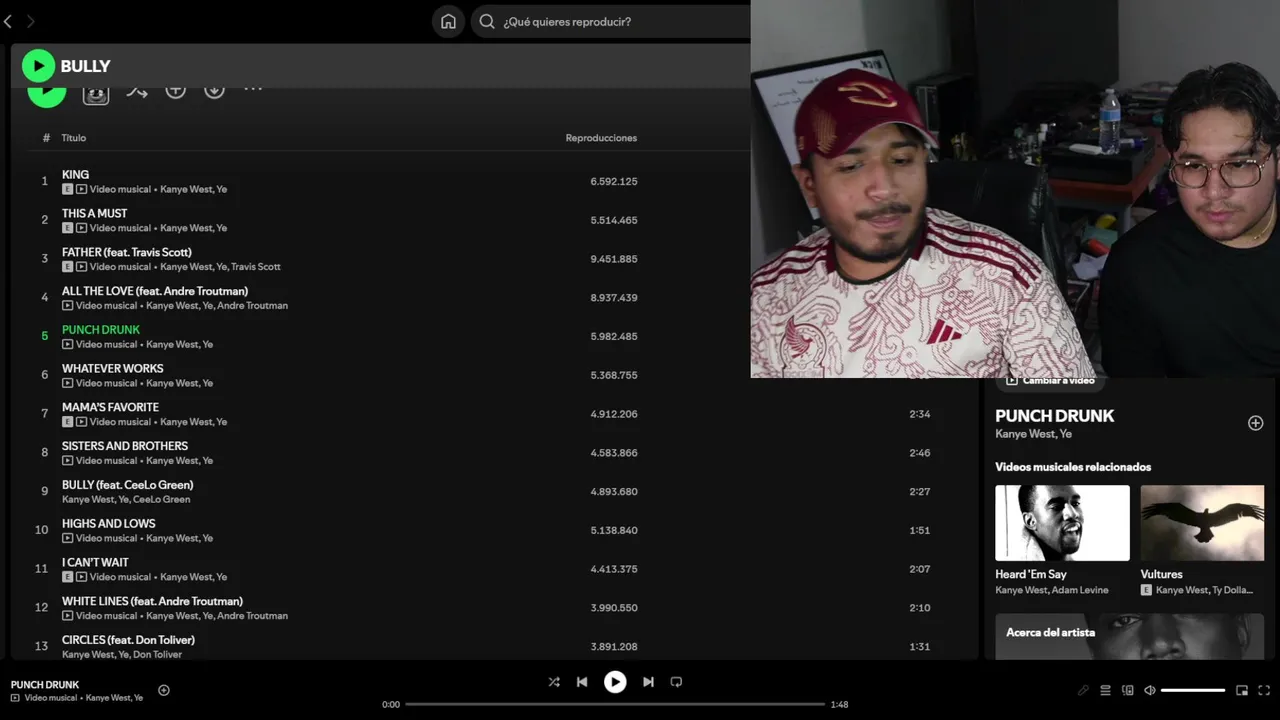Click the album shuffle icon under header
This screenshot has height=720, width=1280.
point(136,91)
